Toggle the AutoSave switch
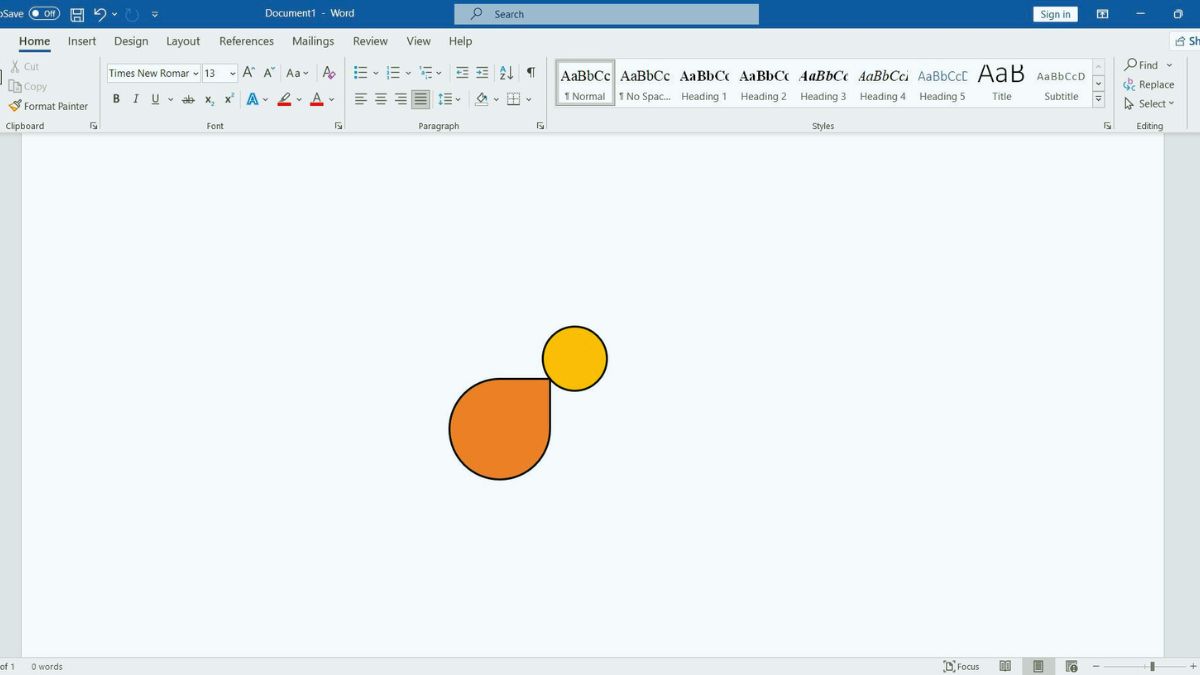This screenshot has width=1200, height=675. point(44,14)
